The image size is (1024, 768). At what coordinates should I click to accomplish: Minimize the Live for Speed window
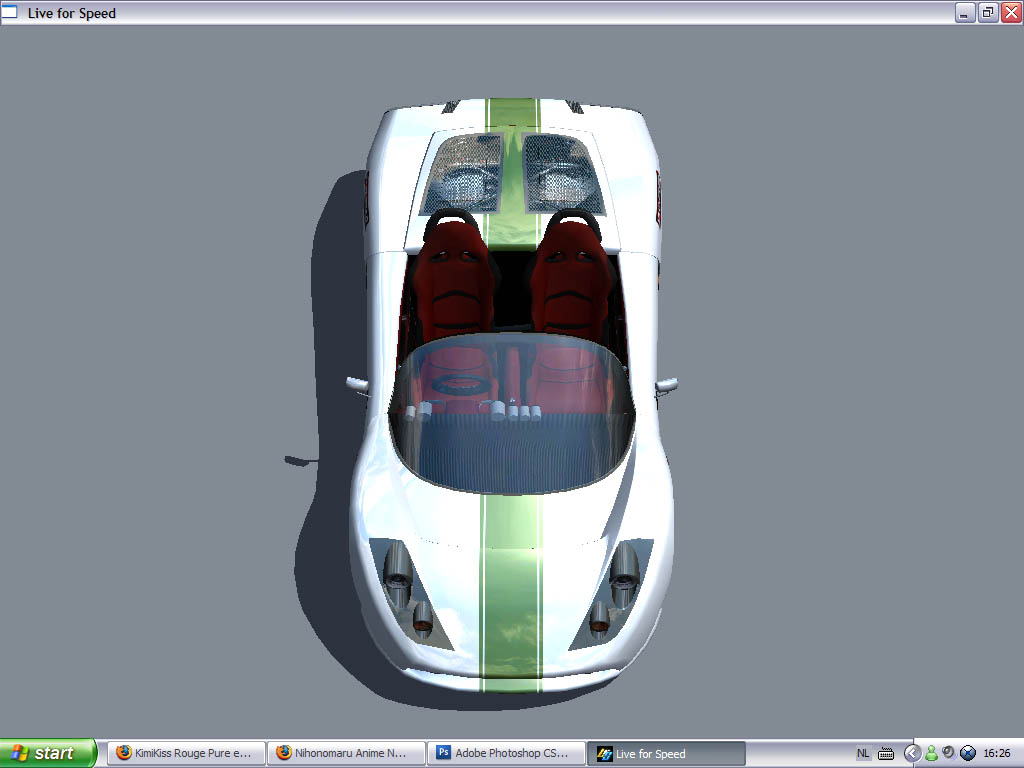[965, 12]
